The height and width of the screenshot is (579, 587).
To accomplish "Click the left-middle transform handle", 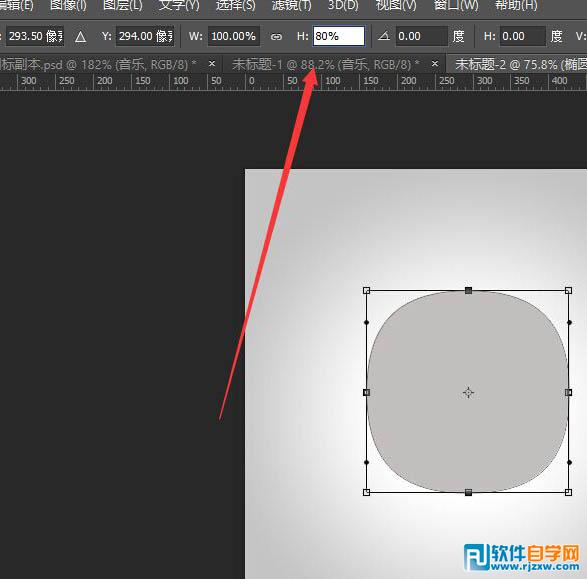I will 367,392.
